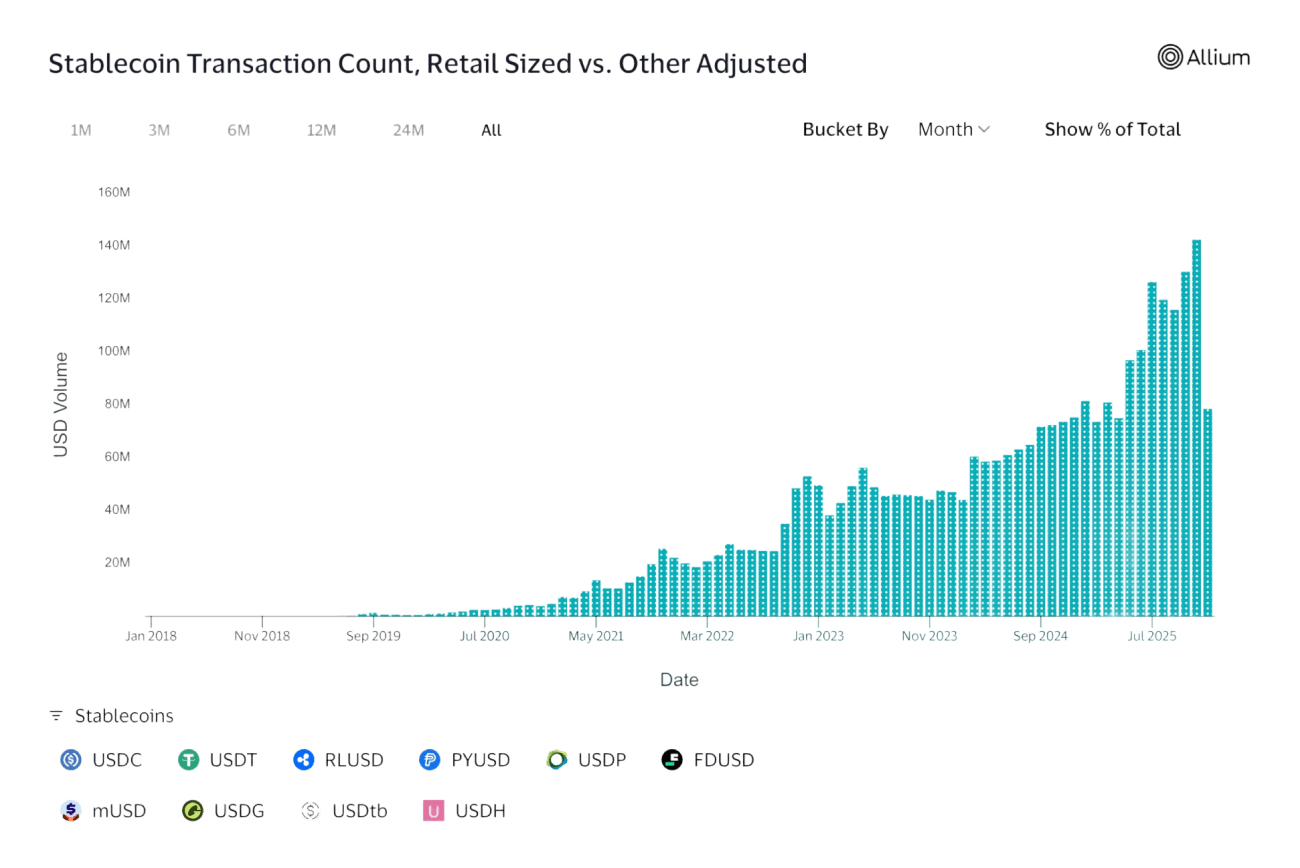
Task: Click the USDT Tether icon
Action: 189,760
